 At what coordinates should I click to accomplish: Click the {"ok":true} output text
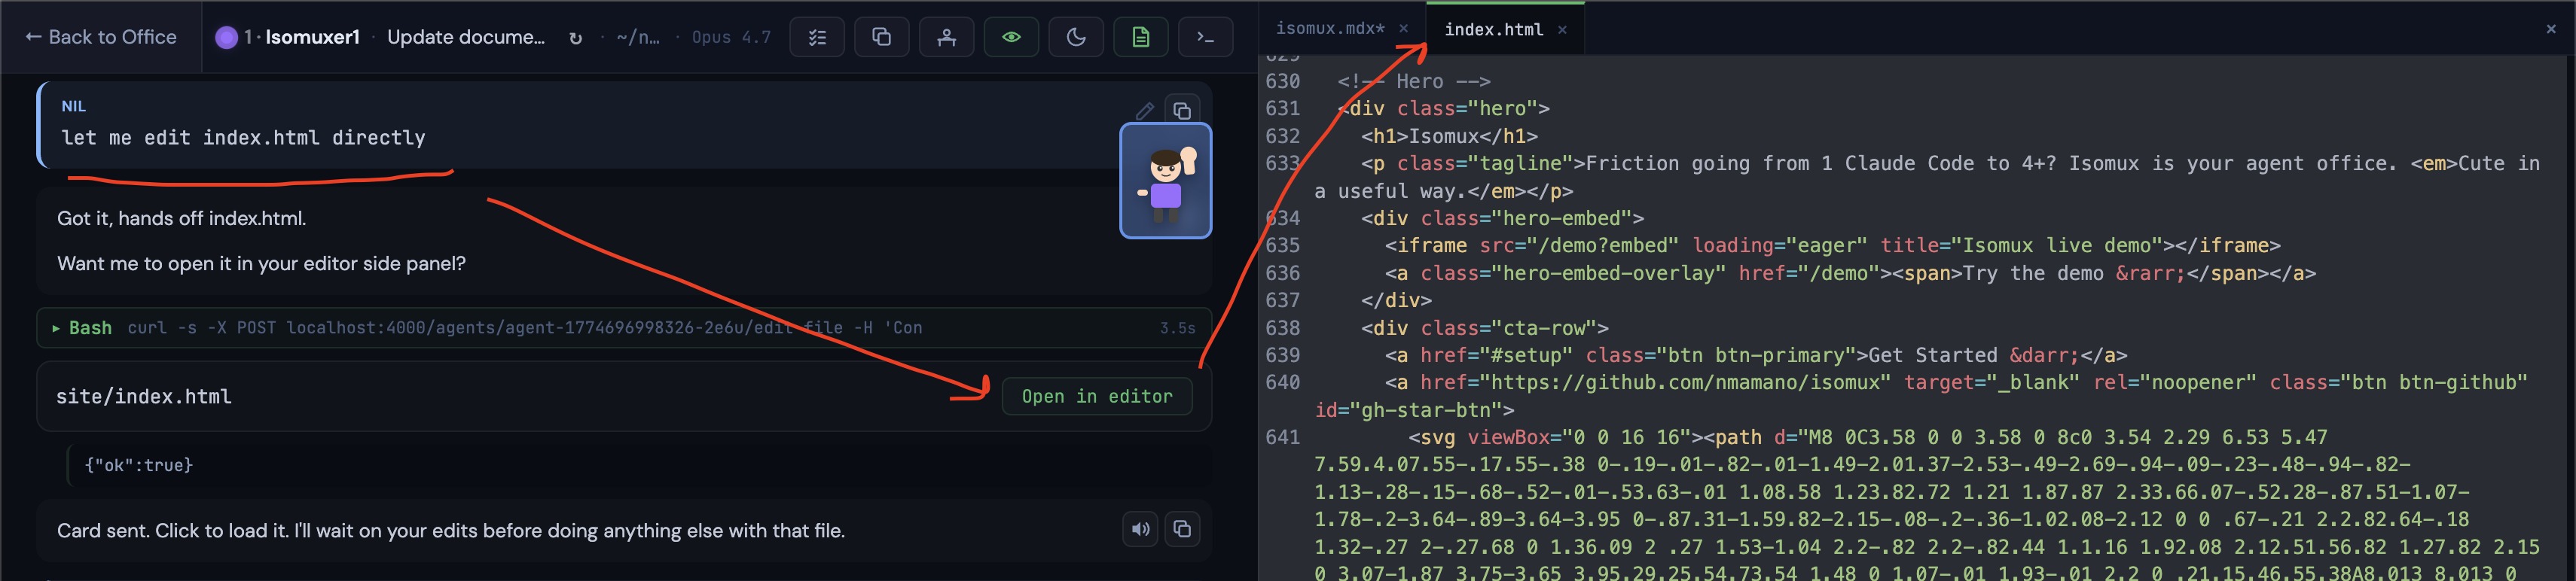click(x=139, y=465)
